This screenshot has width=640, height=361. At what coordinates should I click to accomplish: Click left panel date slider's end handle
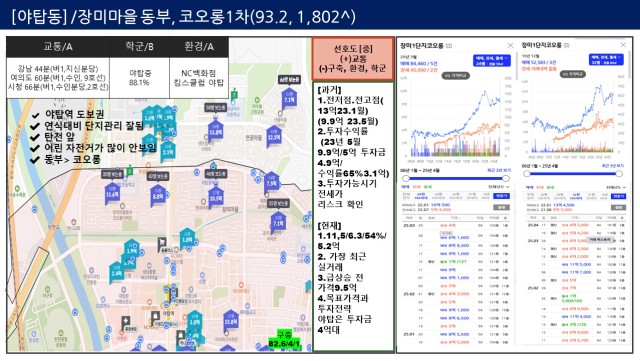coord(506,178)
